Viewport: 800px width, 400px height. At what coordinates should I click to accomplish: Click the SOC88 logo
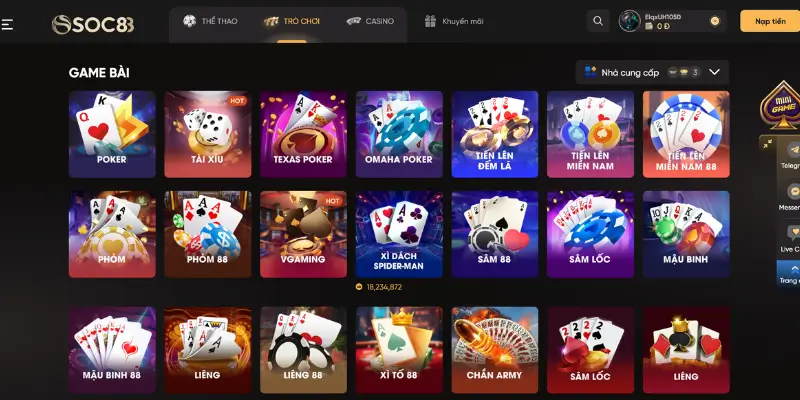coord(93,24)
